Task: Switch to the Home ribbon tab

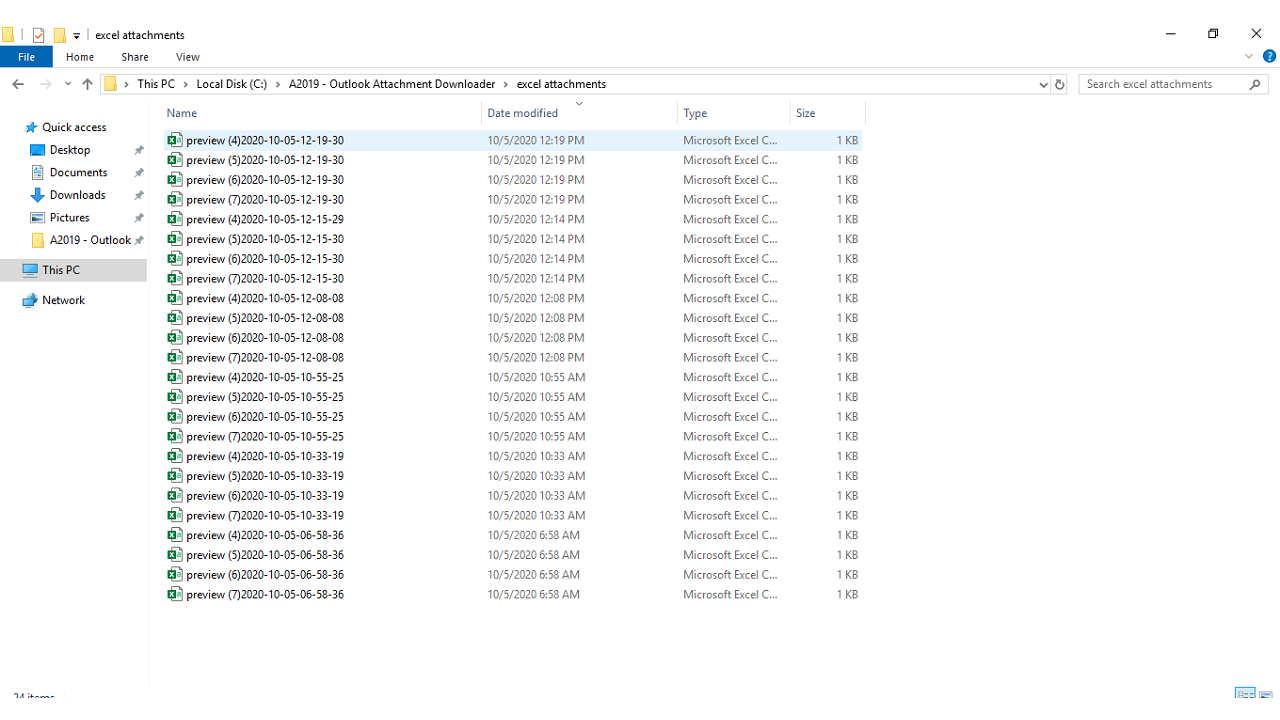Action: pos(80,57)
